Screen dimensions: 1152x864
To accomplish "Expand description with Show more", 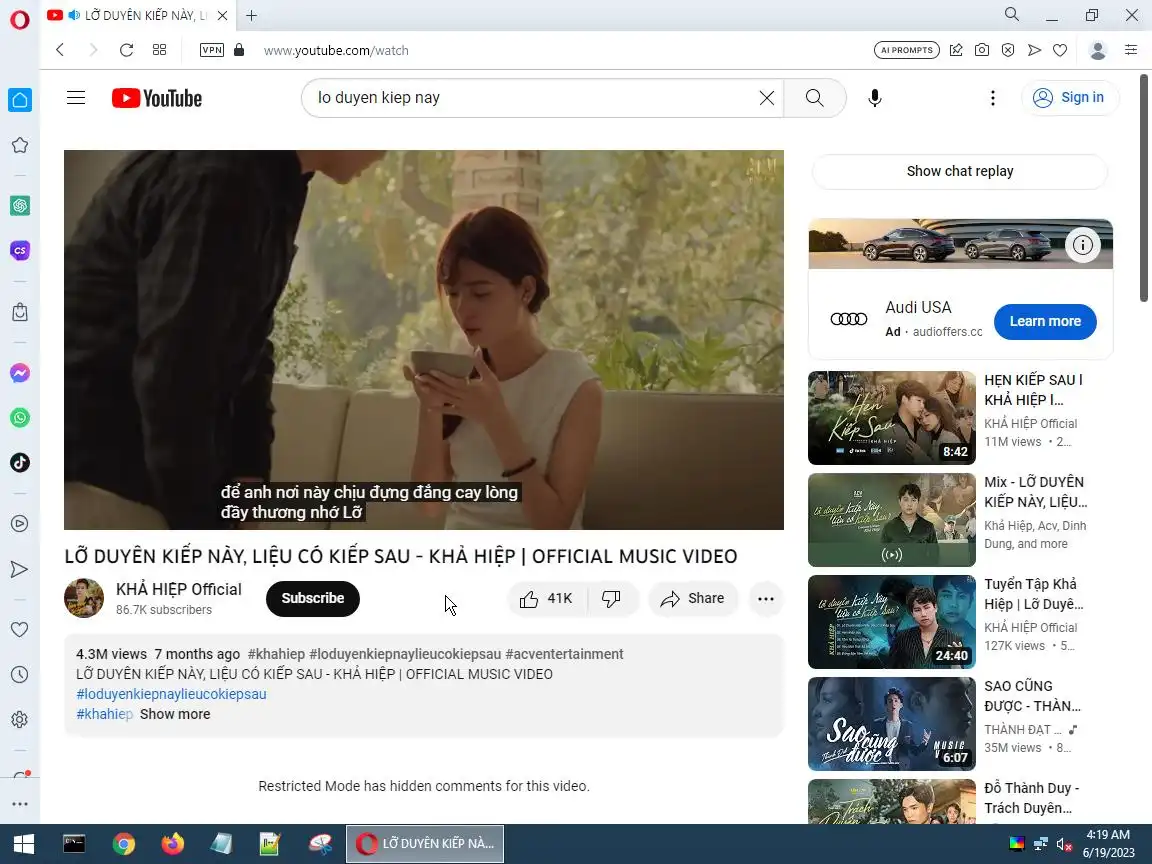I will pyautogui.click(x=175, y=714).
